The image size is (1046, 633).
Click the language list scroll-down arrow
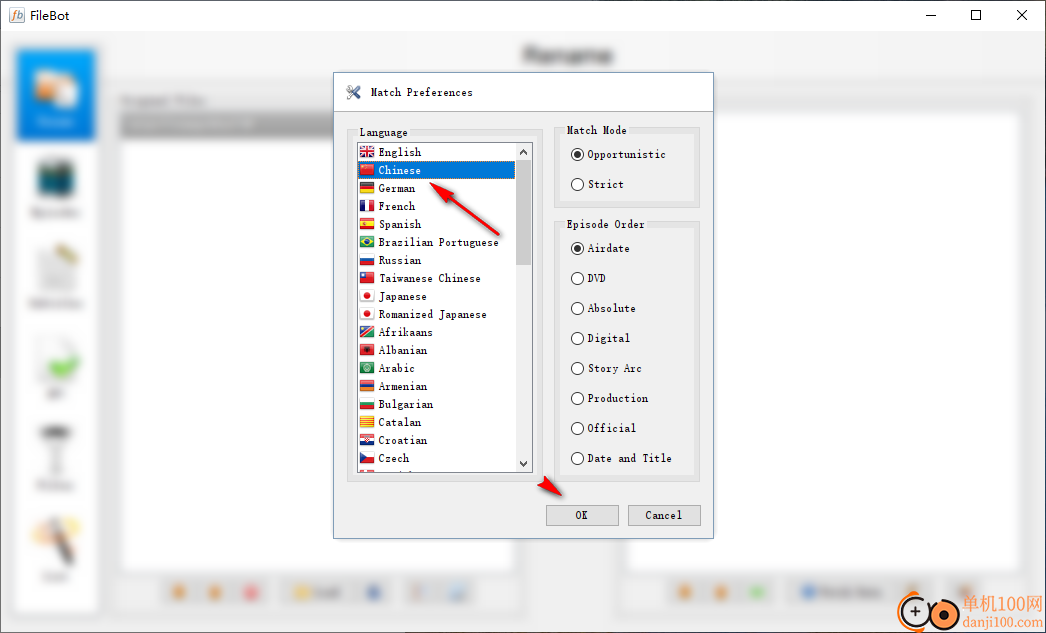pyautogui.click(x=524, y=464)
